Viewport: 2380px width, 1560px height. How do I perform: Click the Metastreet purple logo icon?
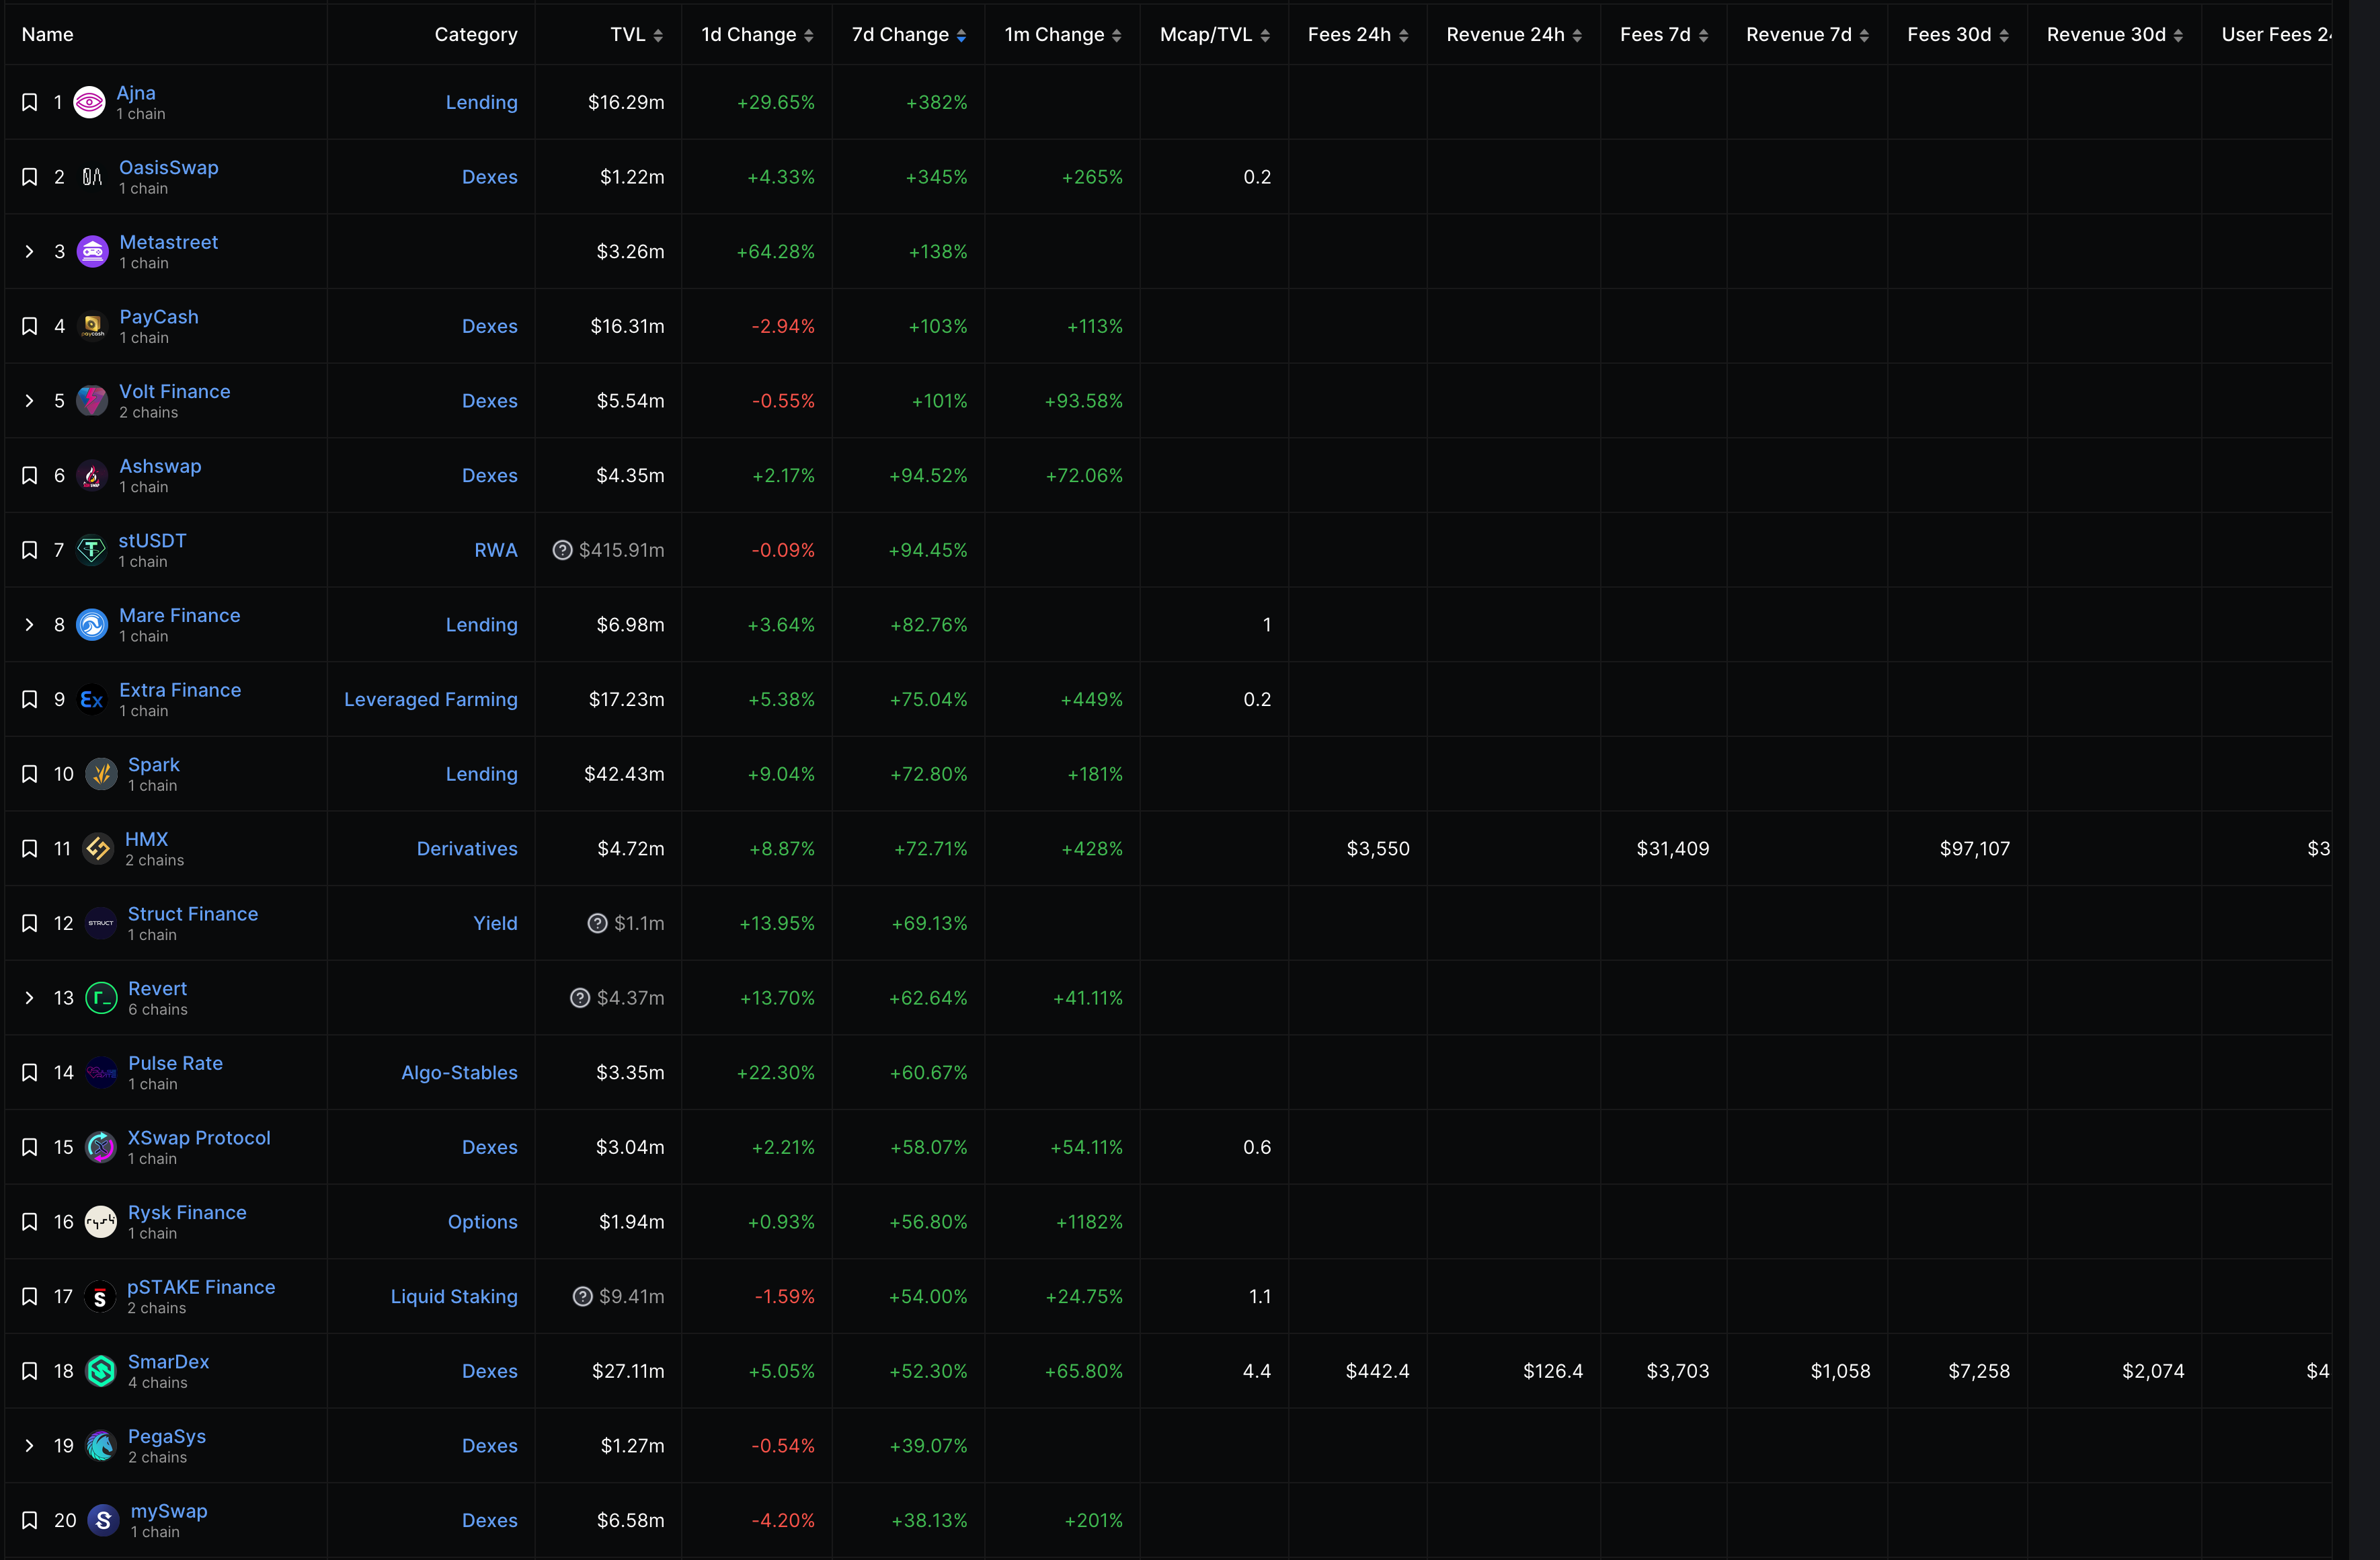[x=92, y=252]
